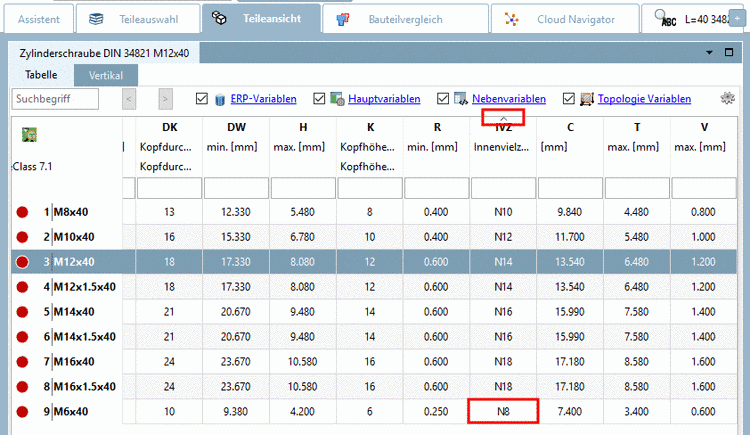Go to next search result arrow
Screen dimensions: 750x435
click(x=165, y=99)
